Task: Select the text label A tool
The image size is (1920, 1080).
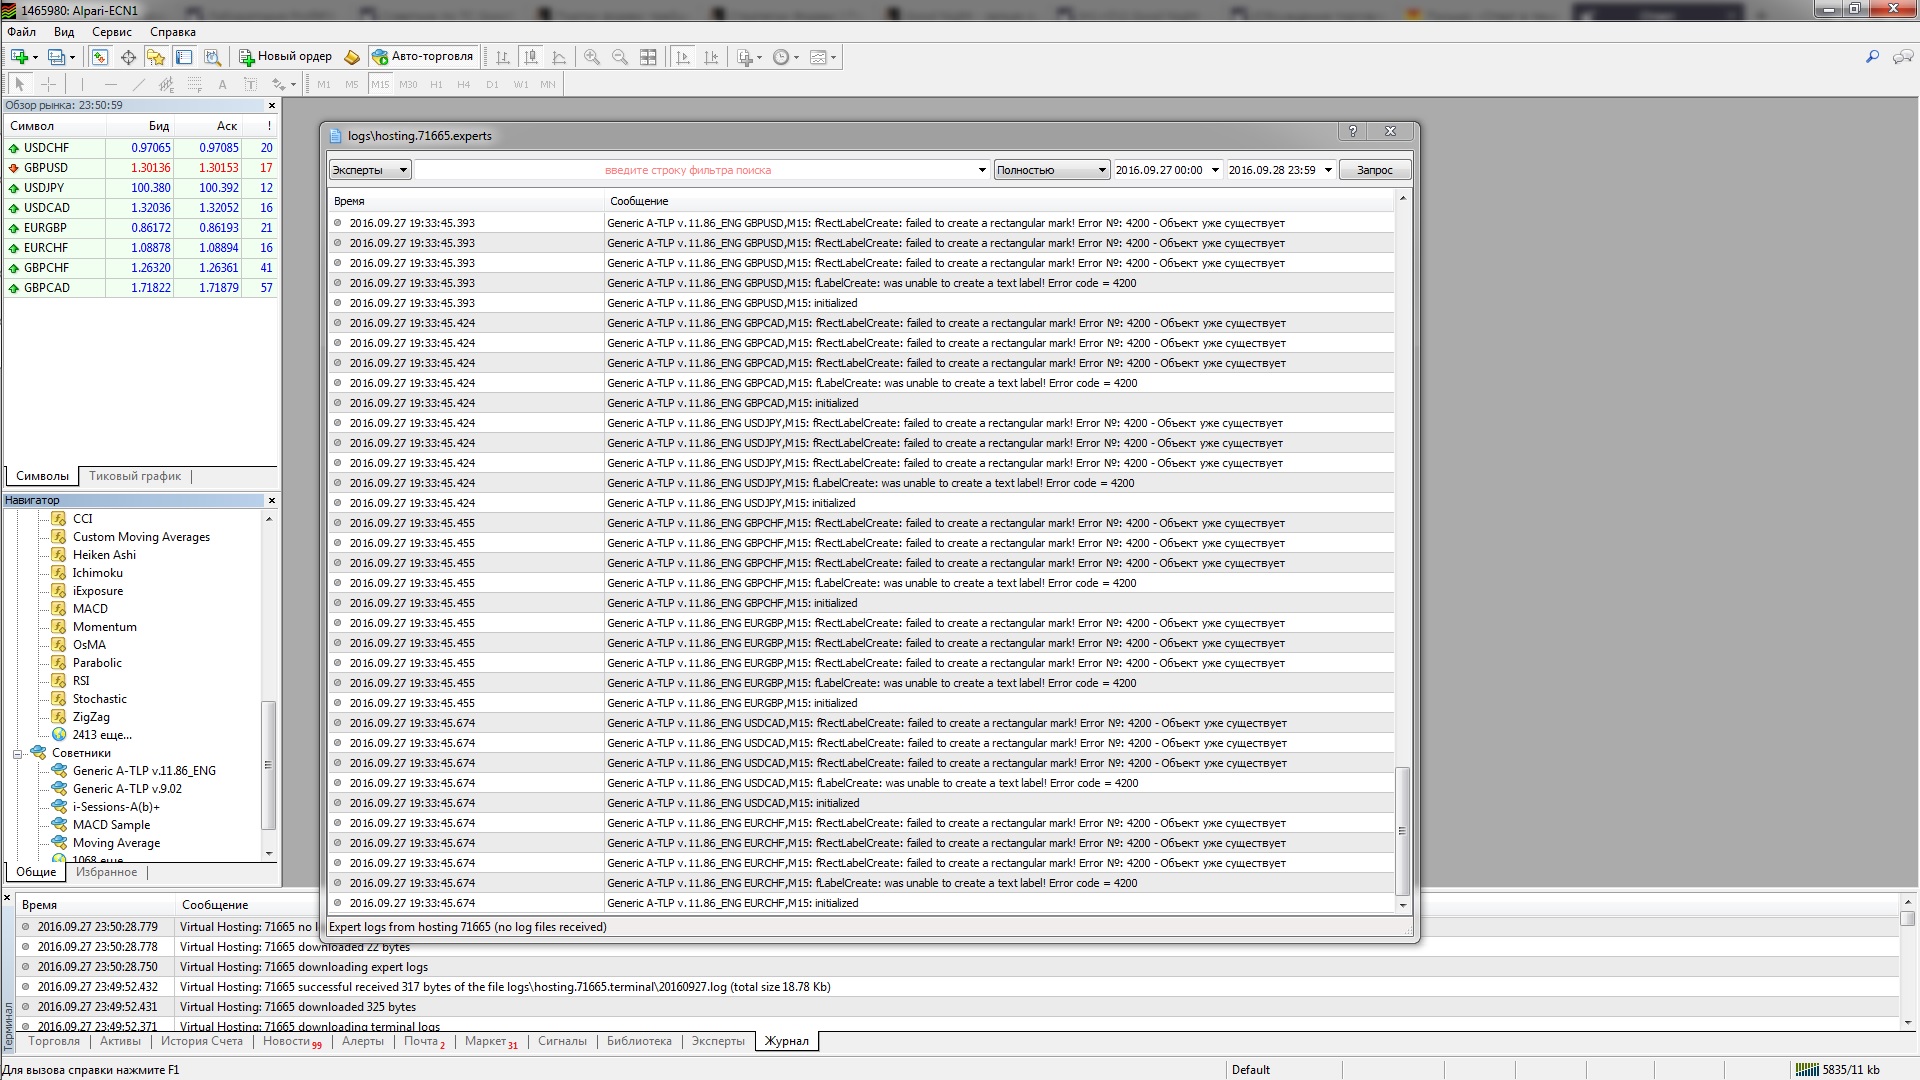Action: point(222,84)
